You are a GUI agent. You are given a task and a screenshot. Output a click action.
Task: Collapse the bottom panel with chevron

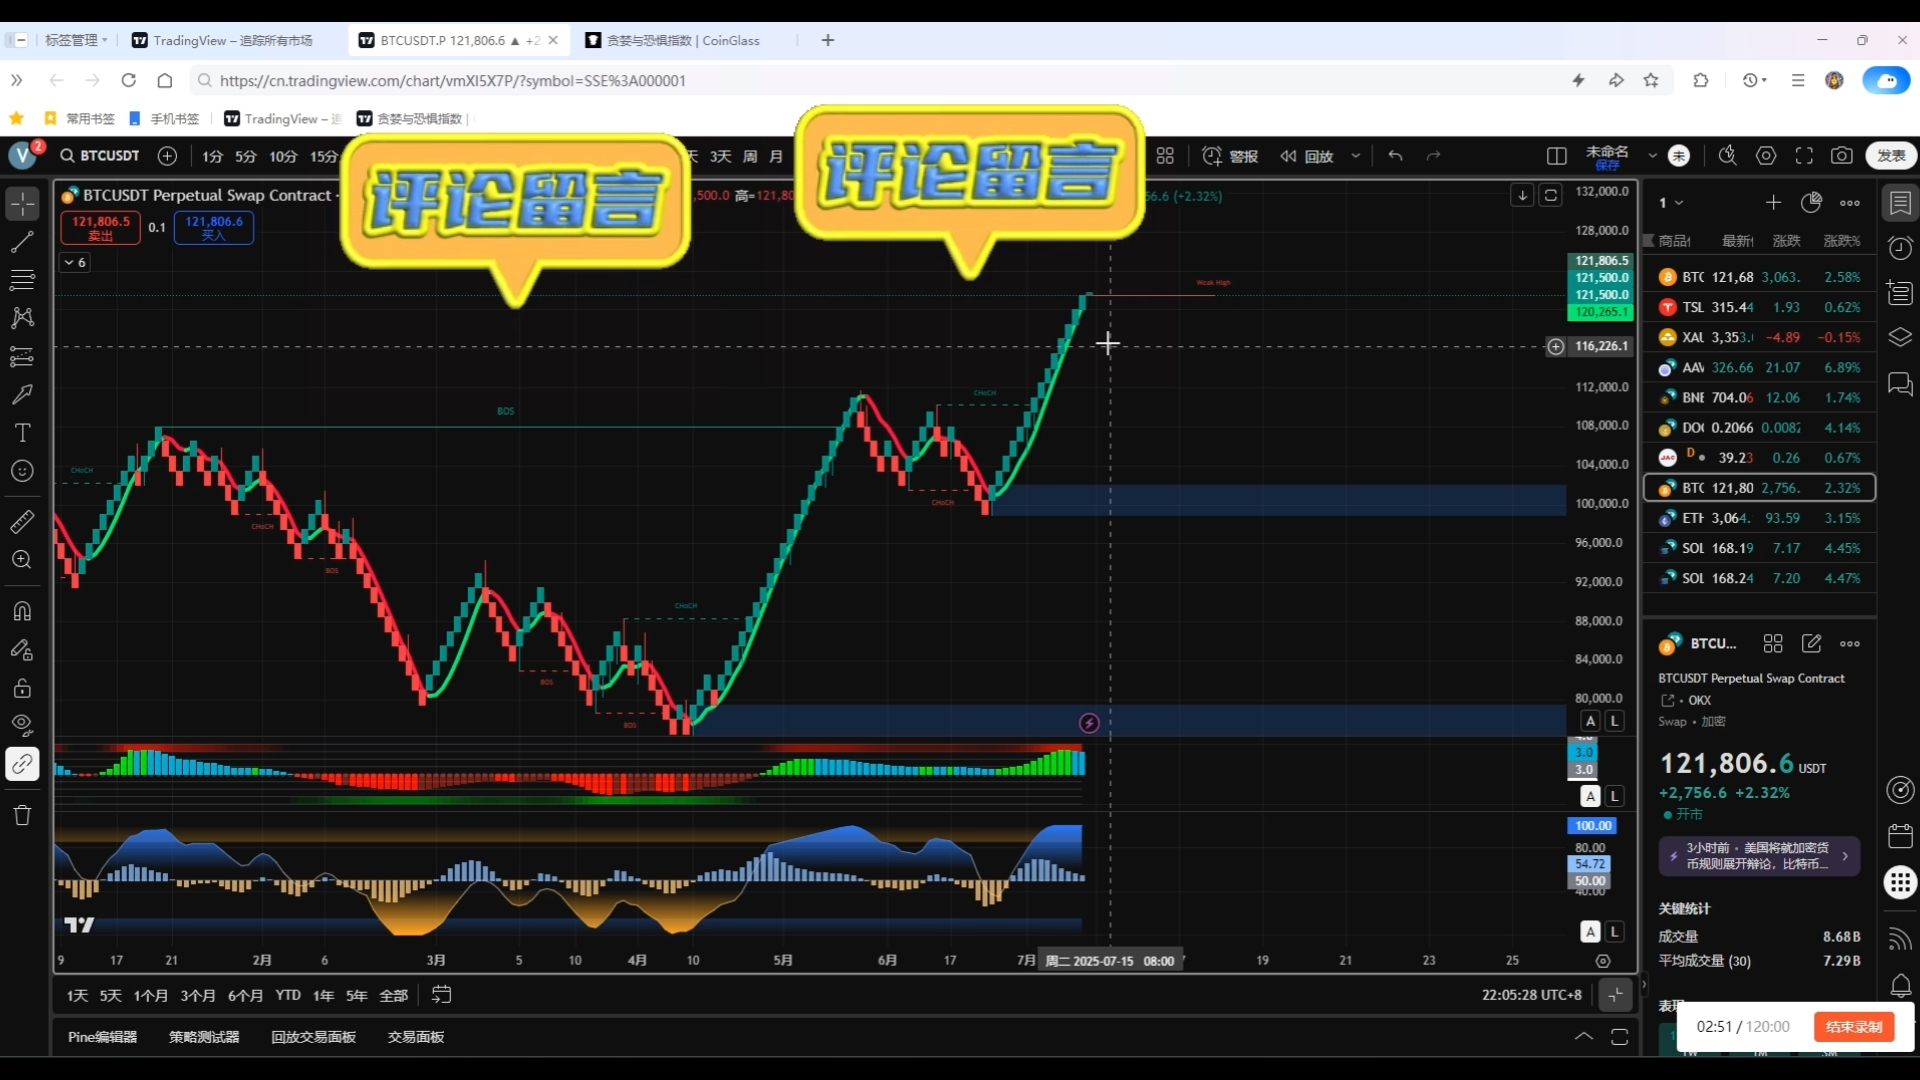[x=1584, y=1037]
